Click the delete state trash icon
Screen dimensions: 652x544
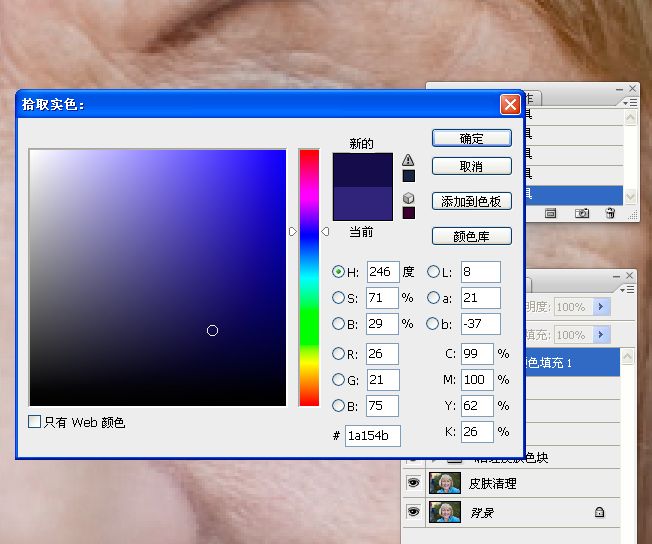click(x=610, y=213)
